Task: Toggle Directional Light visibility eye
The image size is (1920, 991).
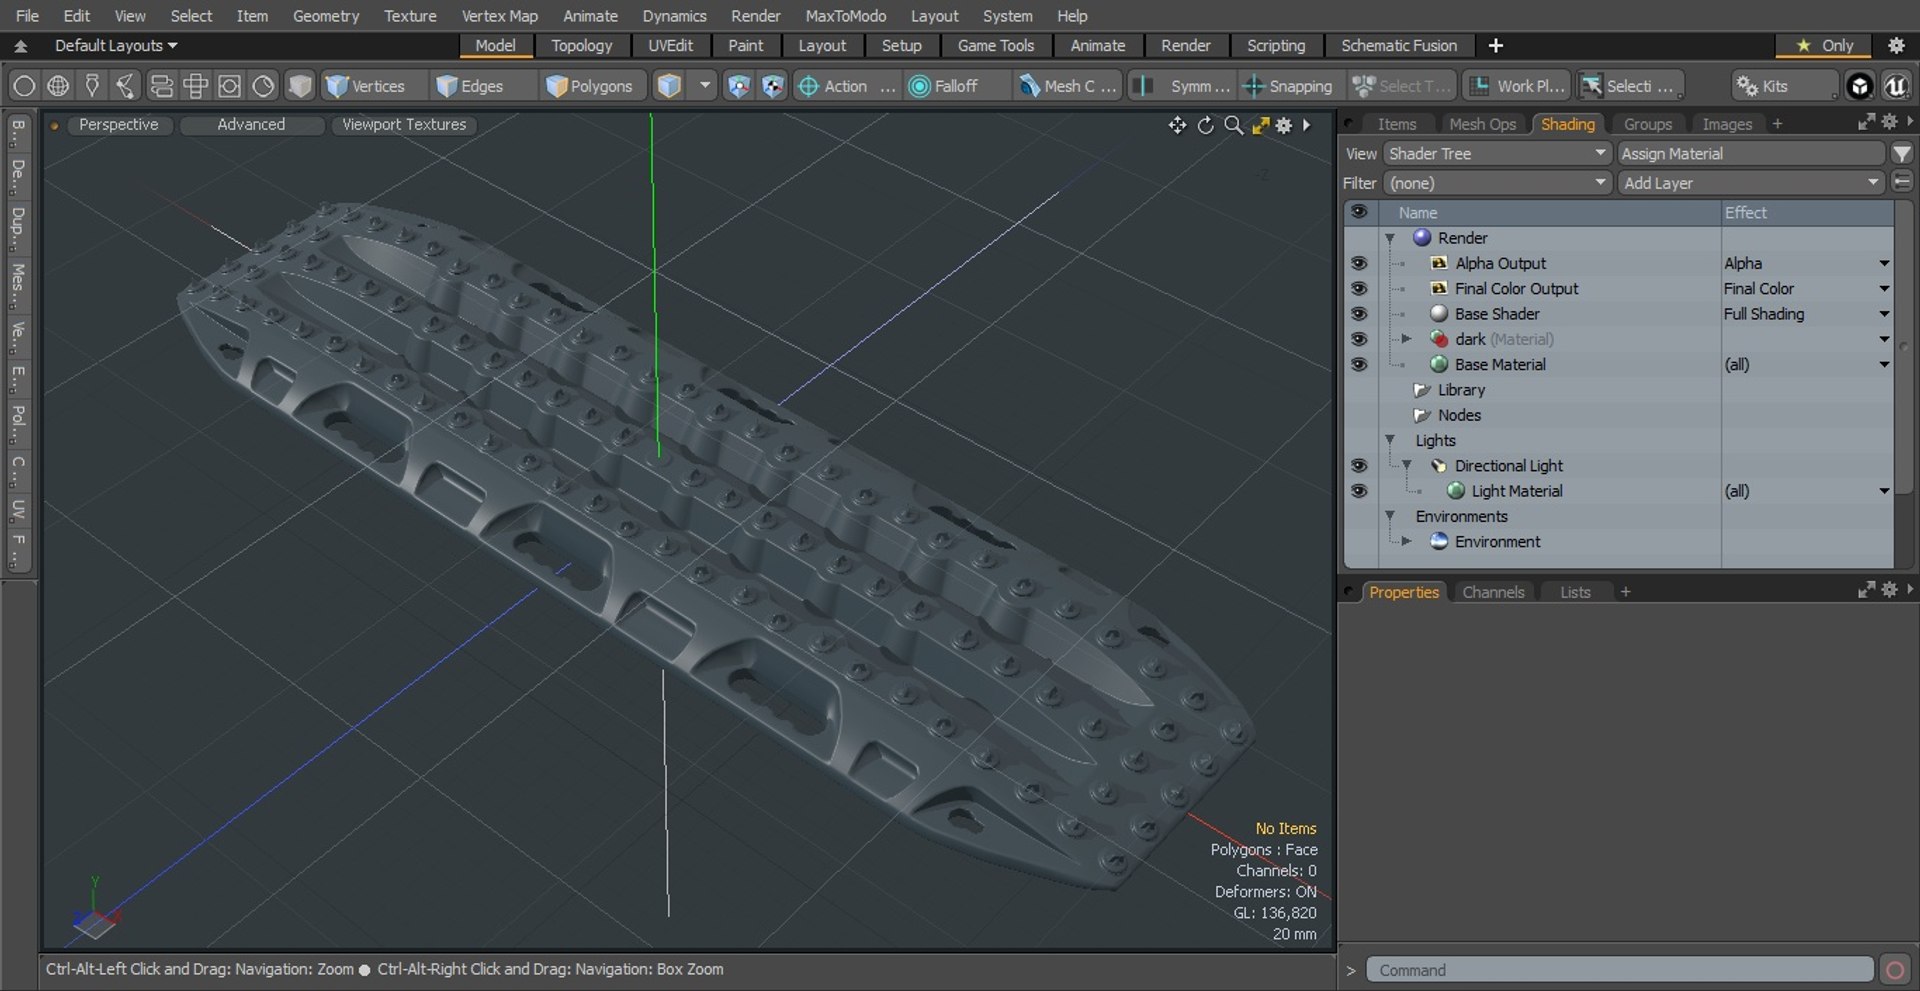Action: 1359,466
